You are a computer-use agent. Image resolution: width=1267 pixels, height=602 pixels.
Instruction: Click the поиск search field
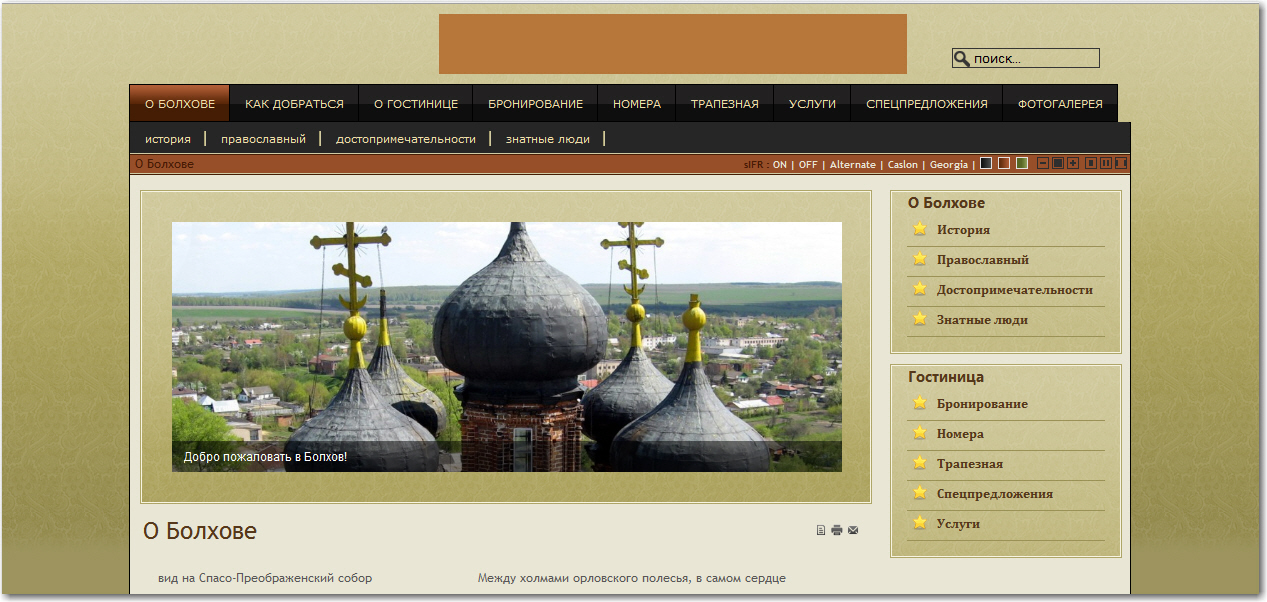pos(1034,59)
